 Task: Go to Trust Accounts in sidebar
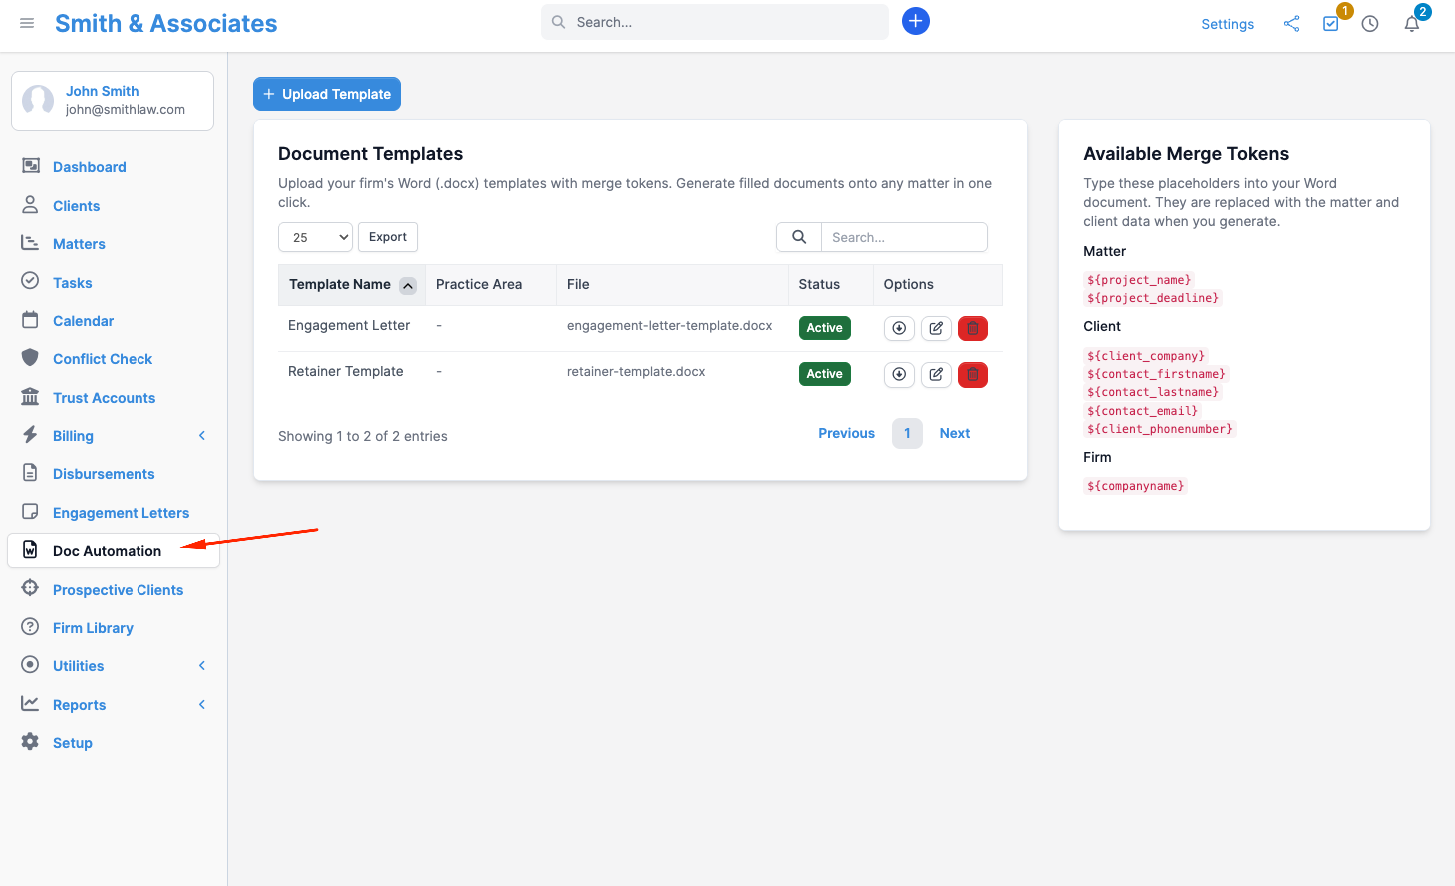(104, 398)
